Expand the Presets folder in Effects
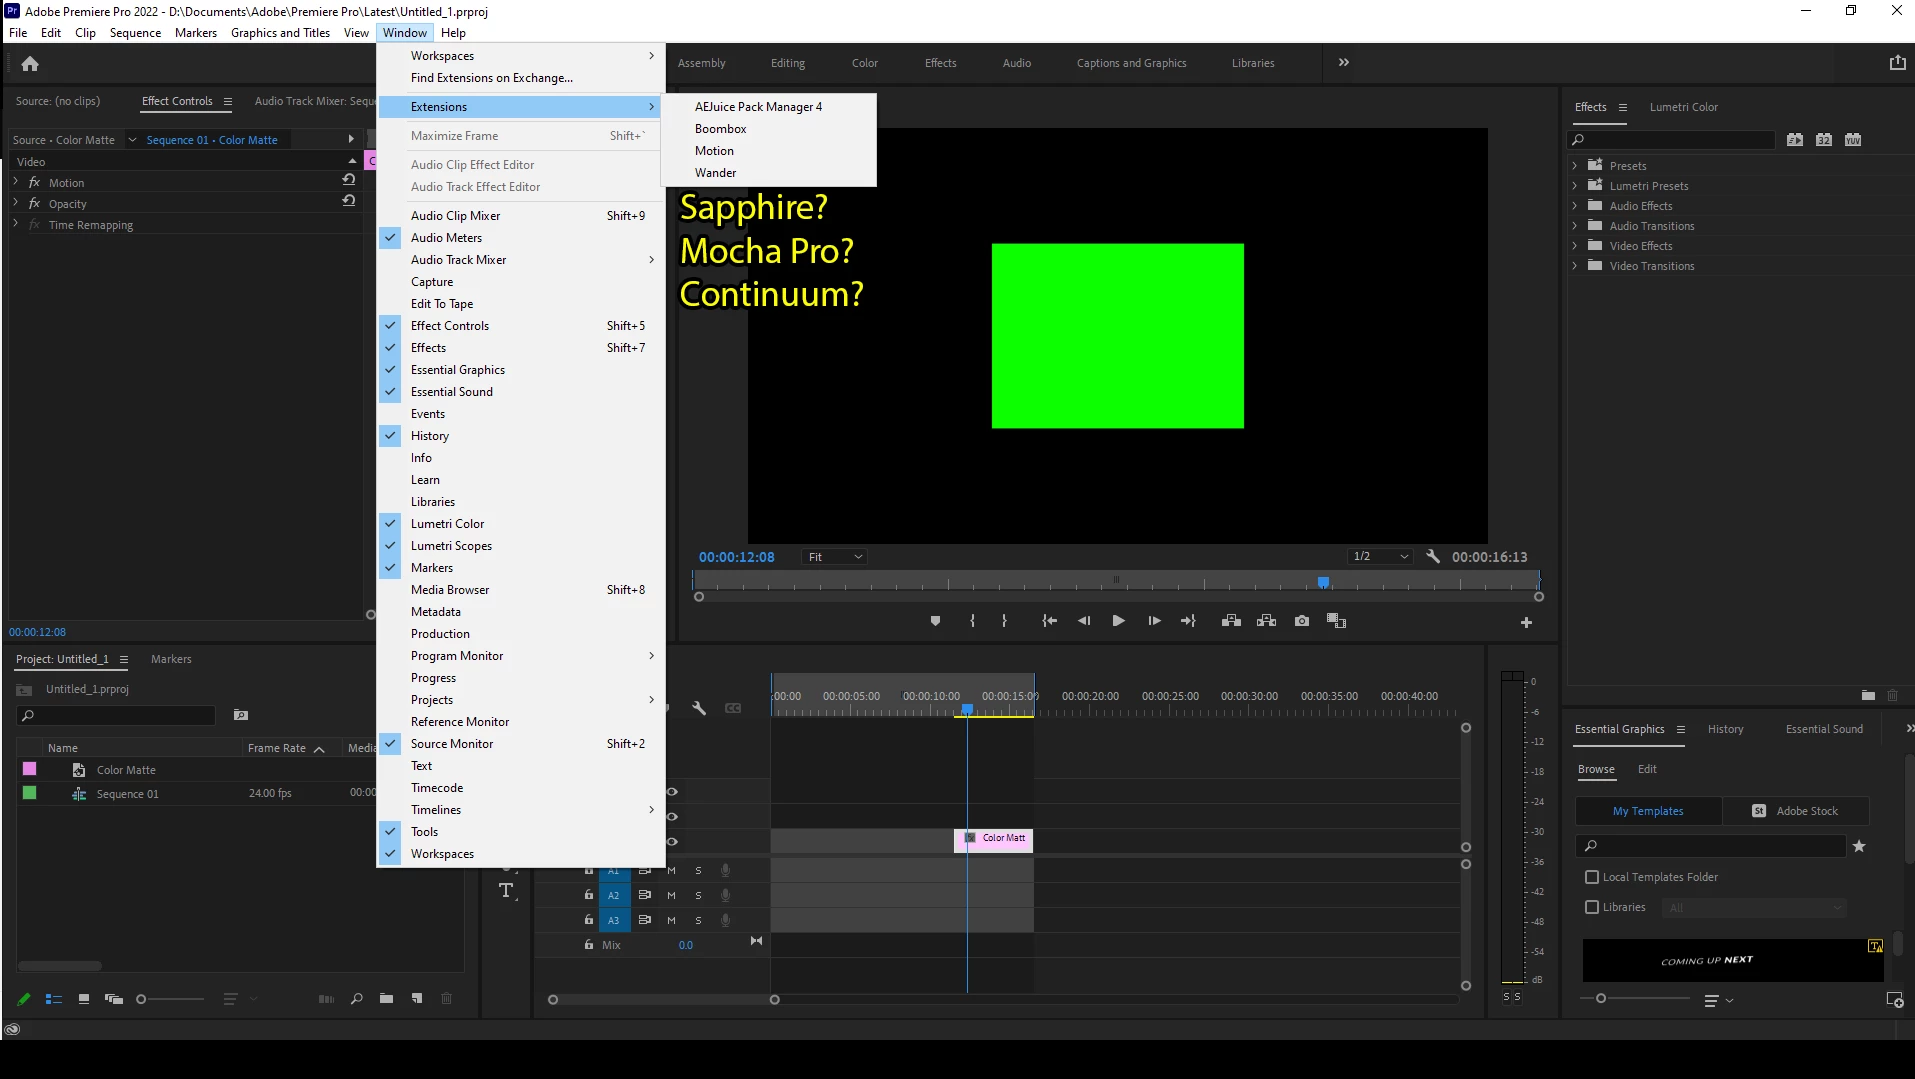Image resolution: width=1915 pixels, height=1079 pixels. pyautogui.click(x=1575, y=166)
